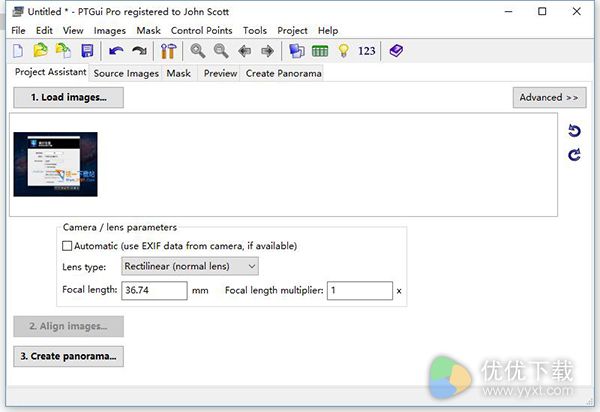Image resolution: width=600 pixels, height=412 pixels.
Task: Switch to the Create Panorama tab
Action: click(x=283, y=73)
